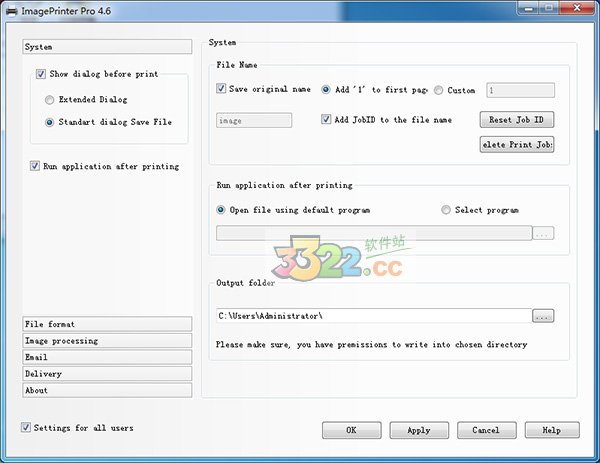
Task: Click the program path input field
Action: click(374, 233)
